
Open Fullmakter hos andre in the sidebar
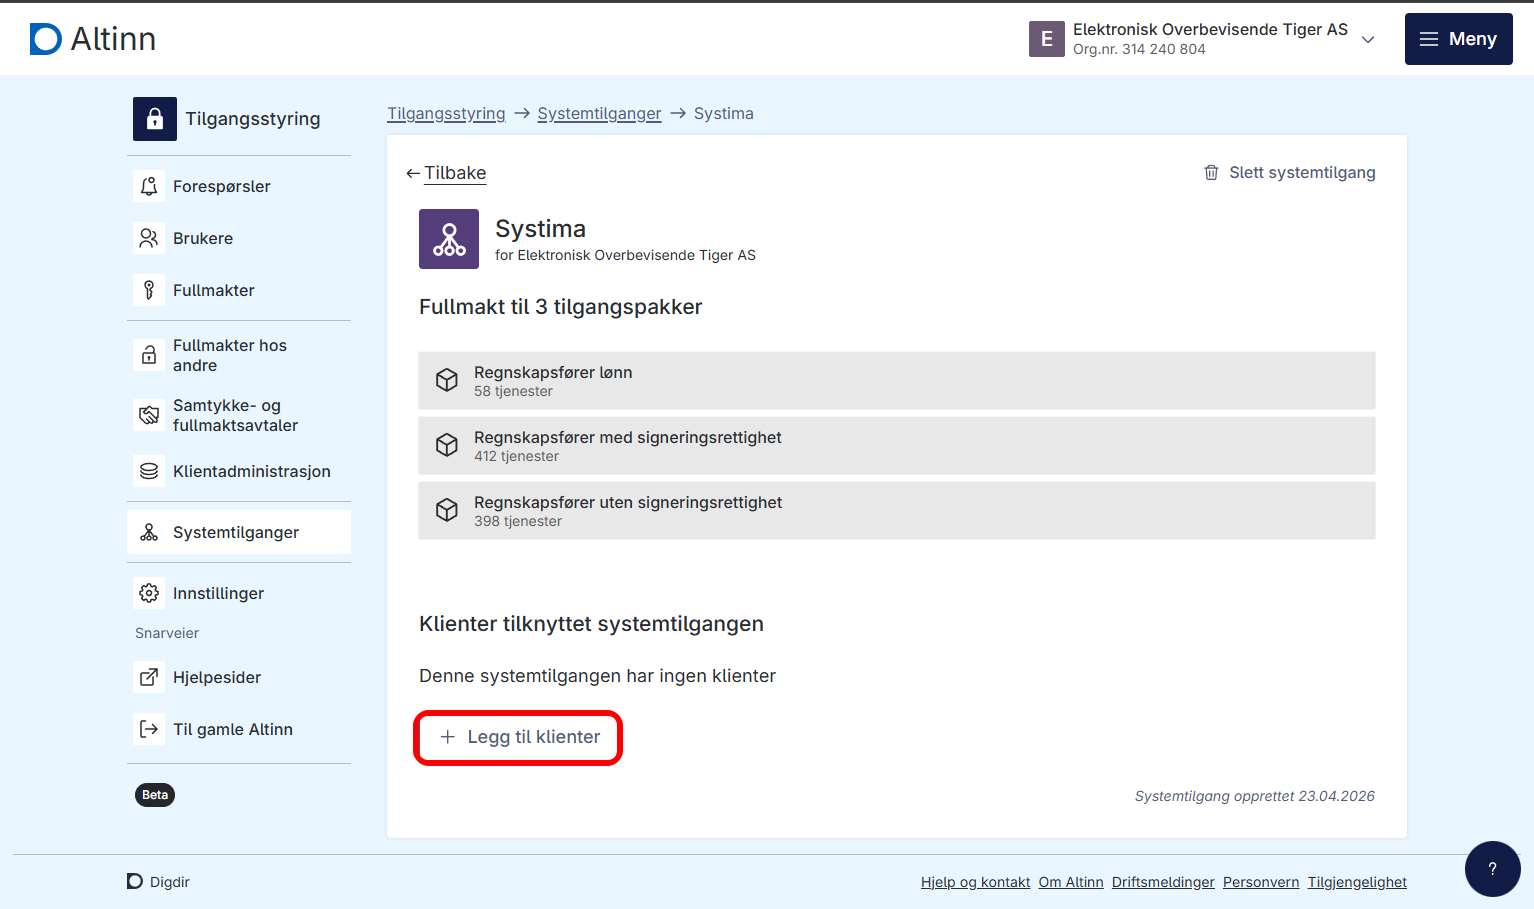tap(239, 355)
